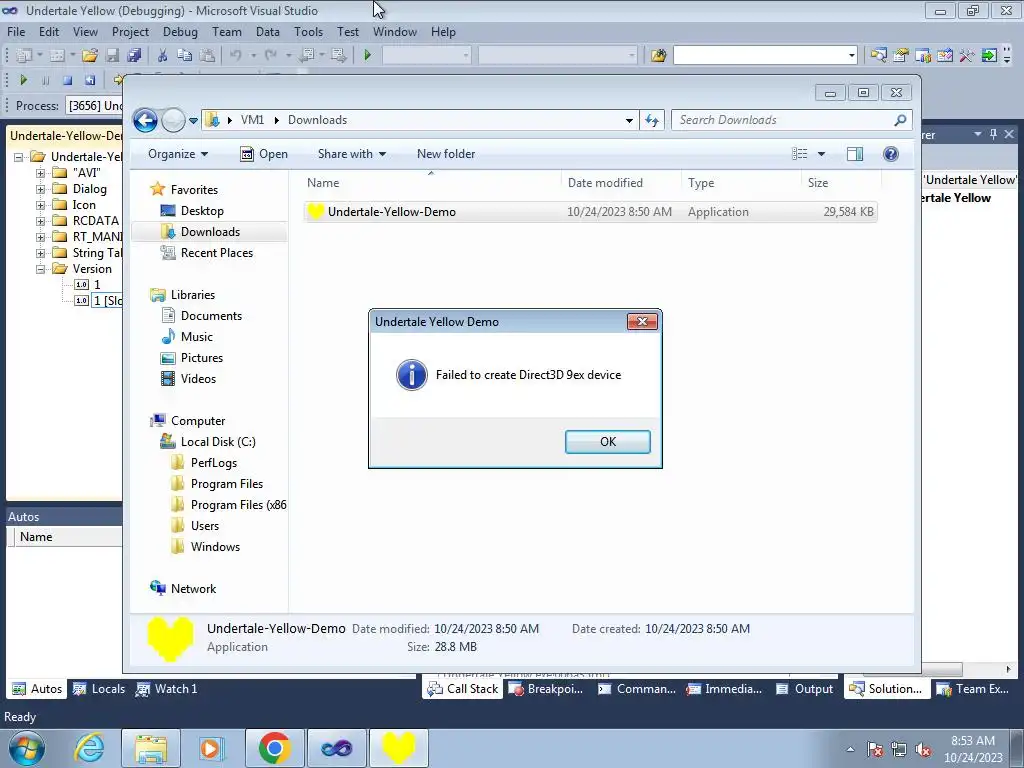
Task: Click the Open File folder icon in toolbar
Action: (x=90, y=56)
